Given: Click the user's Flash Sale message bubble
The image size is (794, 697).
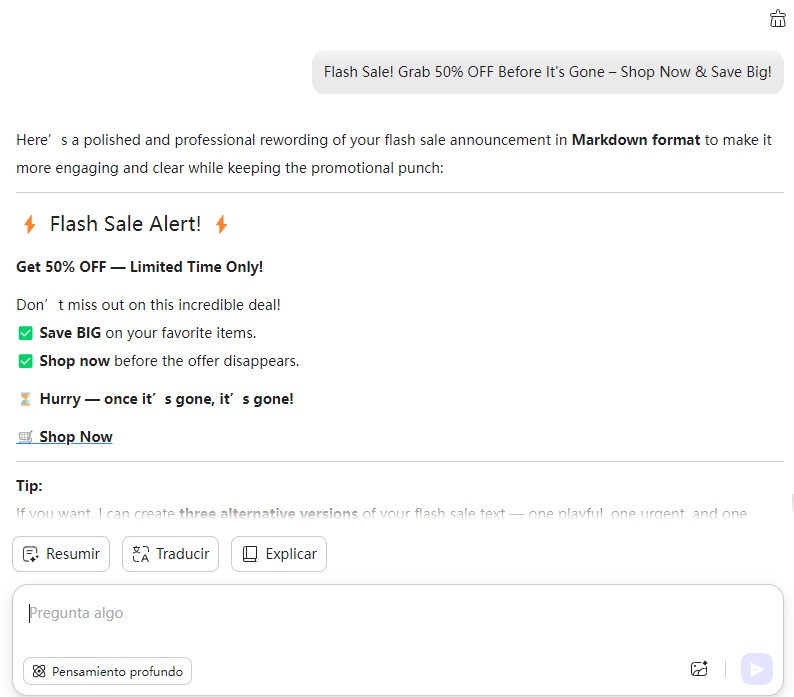Looking at the screenshot, I should point(547,72).
